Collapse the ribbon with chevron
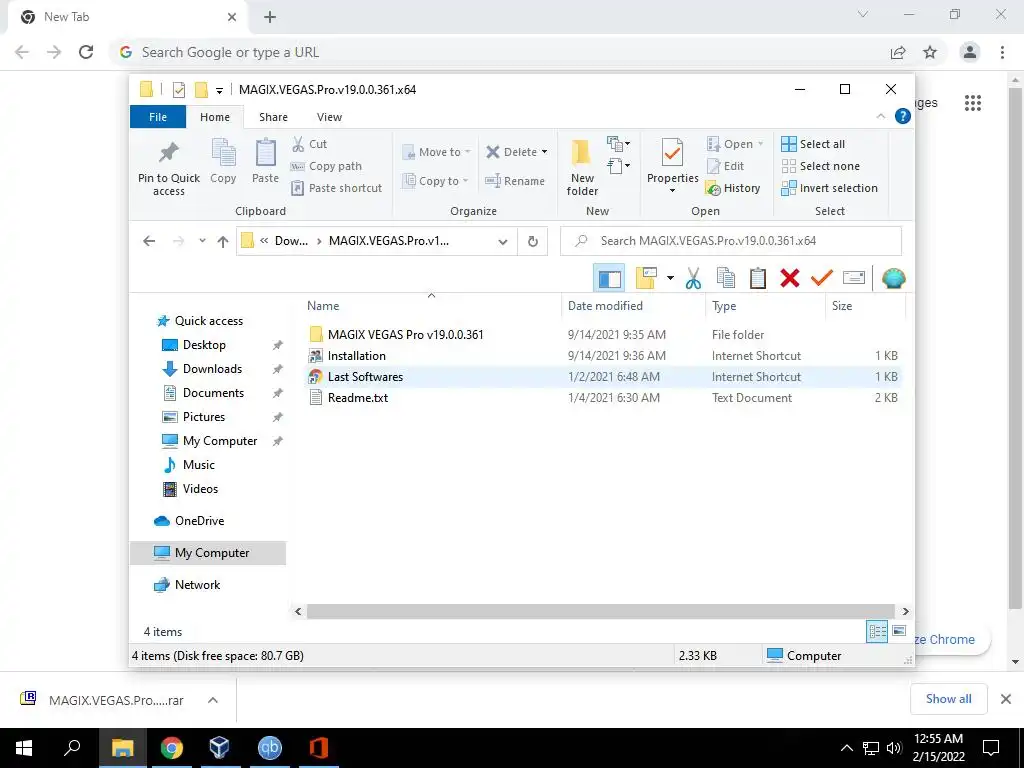 click(880, 116)
